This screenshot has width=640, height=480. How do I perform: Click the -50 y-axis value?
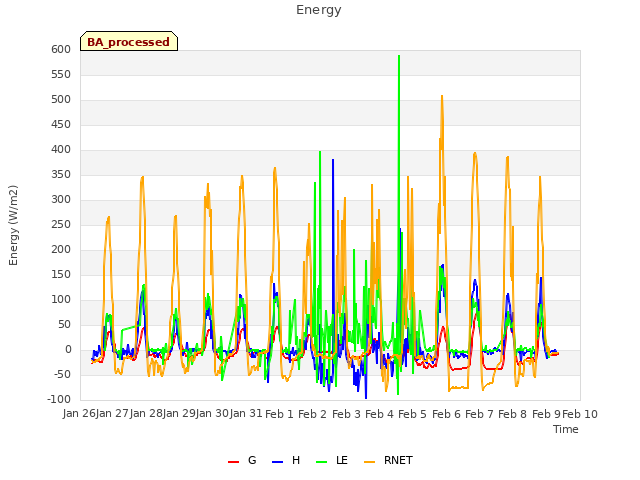[x=61, y=374]
